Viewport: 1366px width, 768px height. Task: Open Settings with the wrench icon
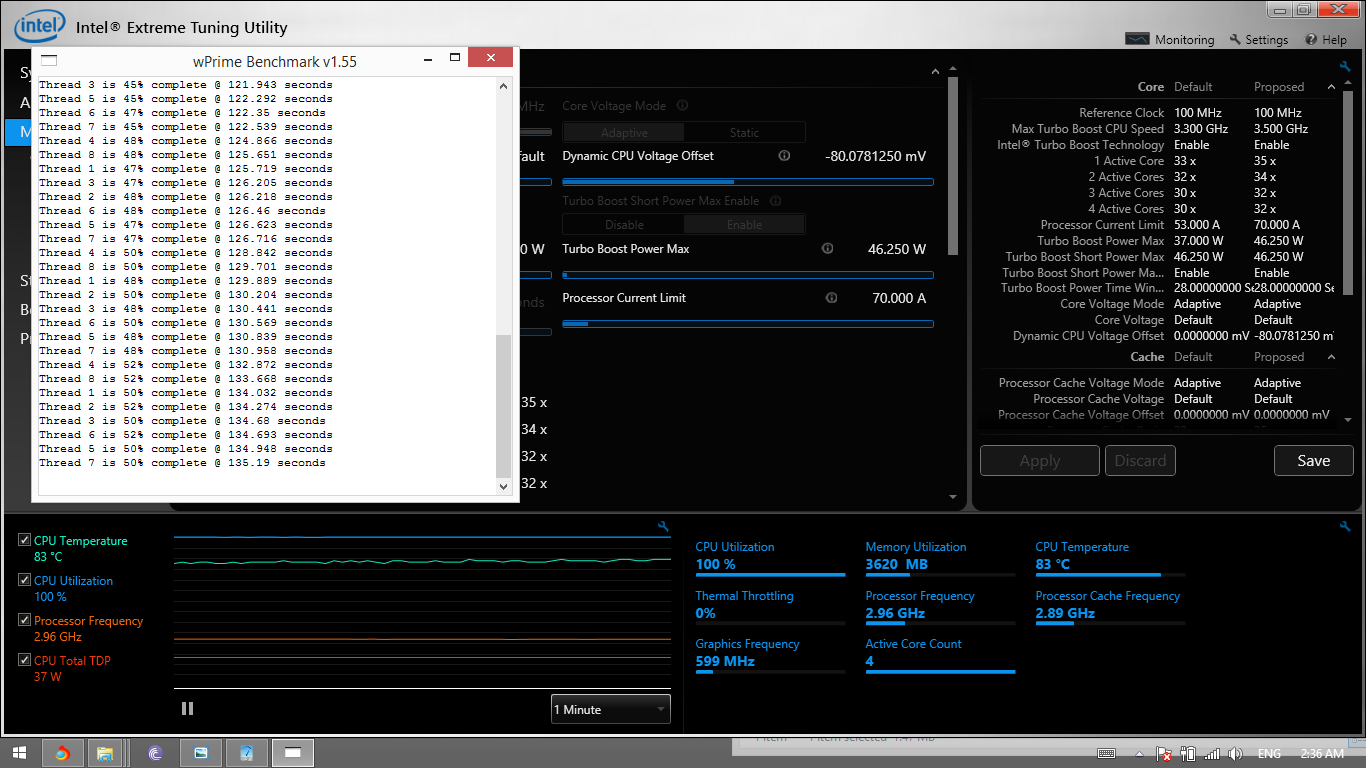tap(1258, 40)
